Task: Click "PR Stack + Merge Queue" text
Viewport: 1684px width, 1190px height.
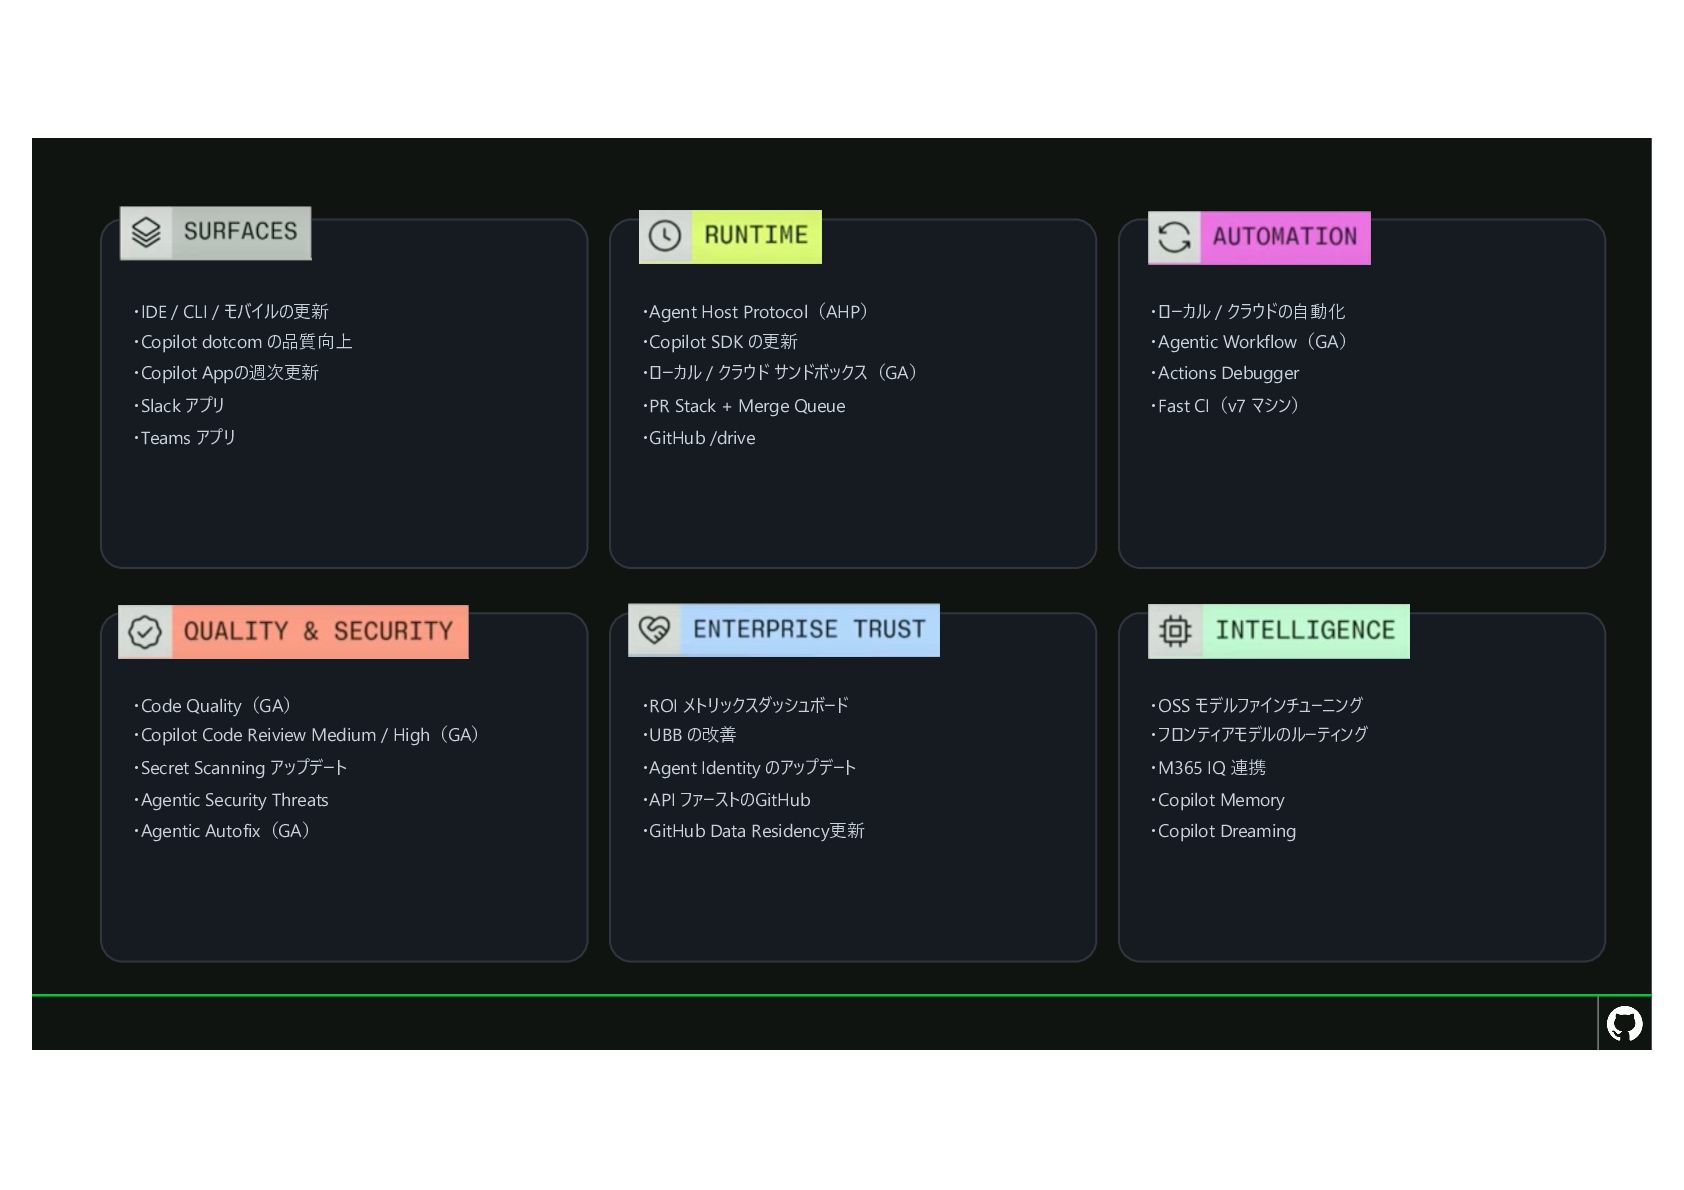Action: click(x=744, y=406)
